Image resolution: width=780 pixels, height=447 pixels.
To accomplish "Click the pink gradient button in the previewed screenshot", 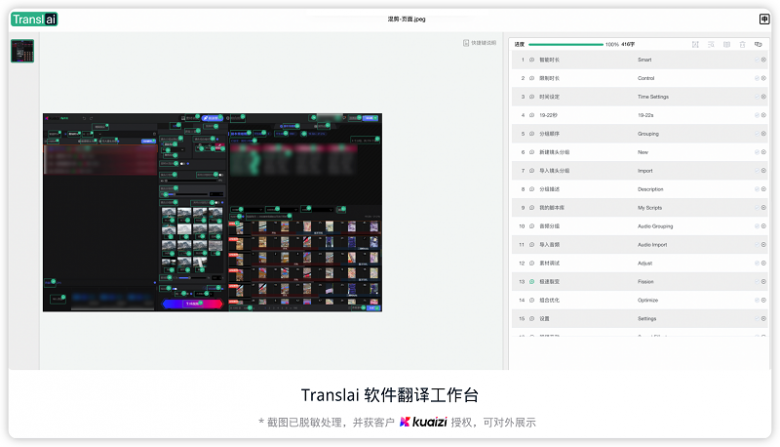I will [x=193, y=303].
